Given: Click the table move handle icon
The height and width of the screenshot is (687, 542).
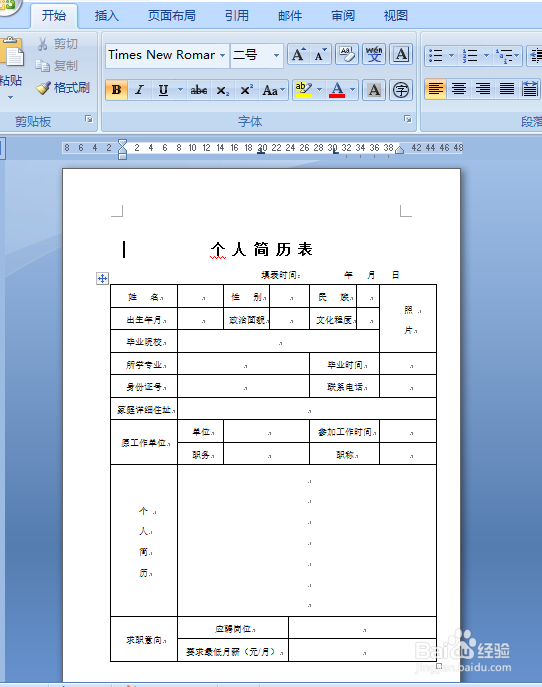Looking at the screenshot, I should pos(103,278).
